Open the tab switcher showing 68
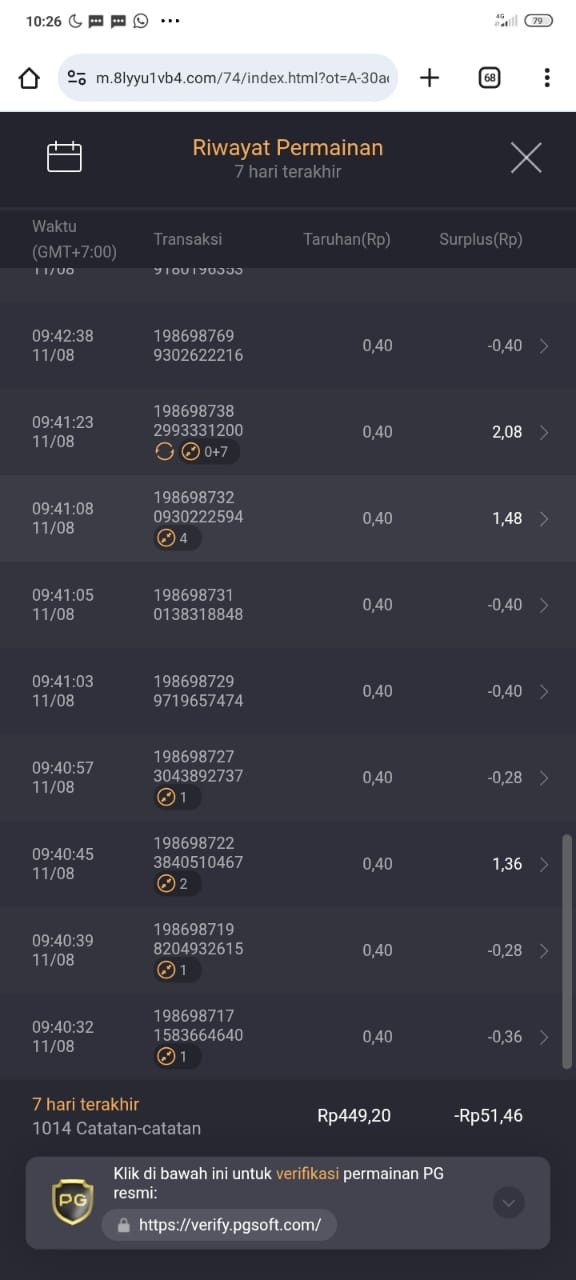 point(489,78)
